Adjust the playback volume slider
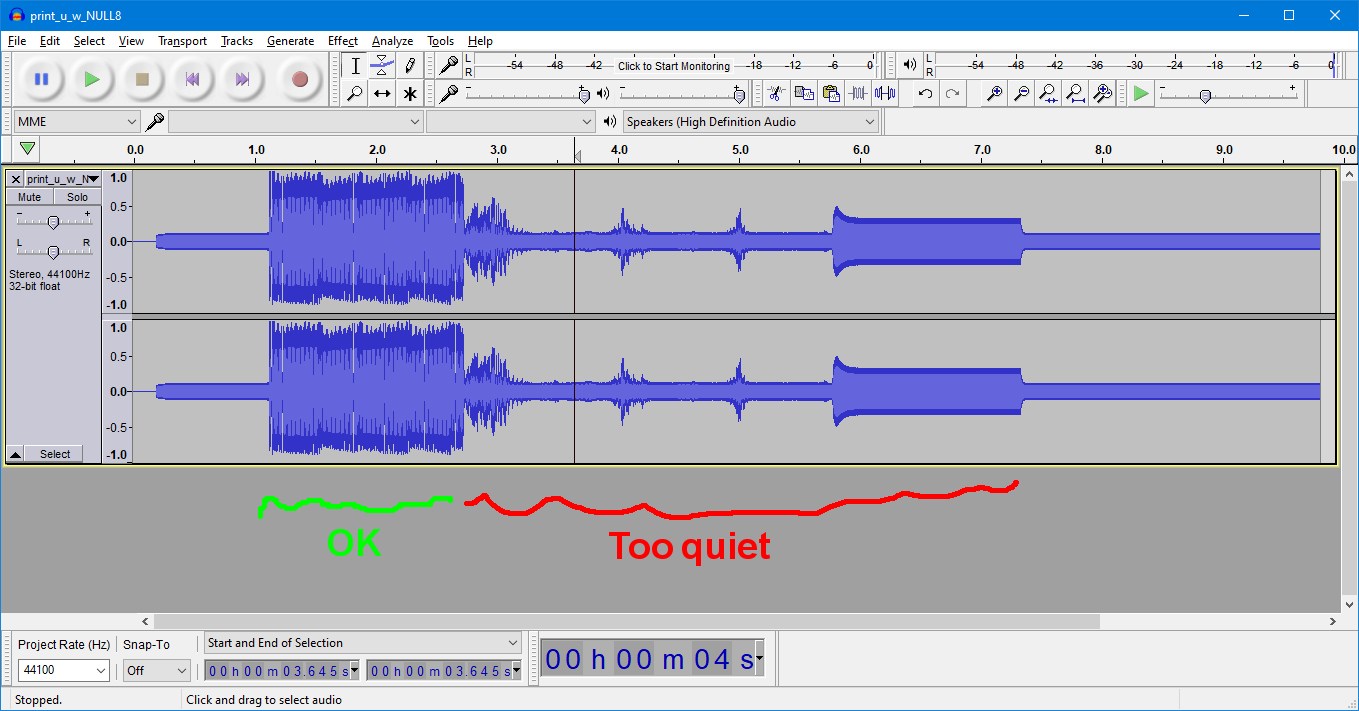 (x=683, y=94)
